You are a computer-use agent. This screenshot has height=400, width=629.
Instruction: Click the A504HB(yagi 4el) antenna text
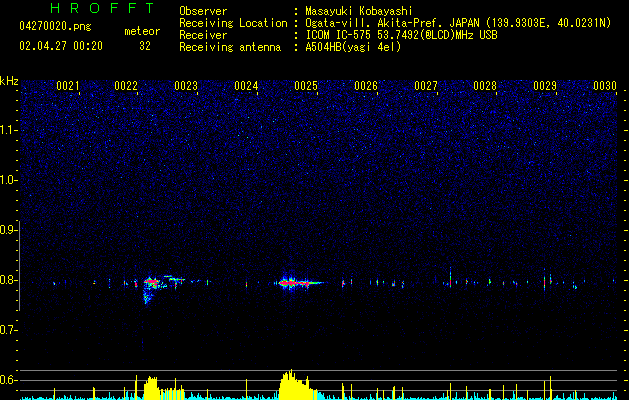pos(353,47)
